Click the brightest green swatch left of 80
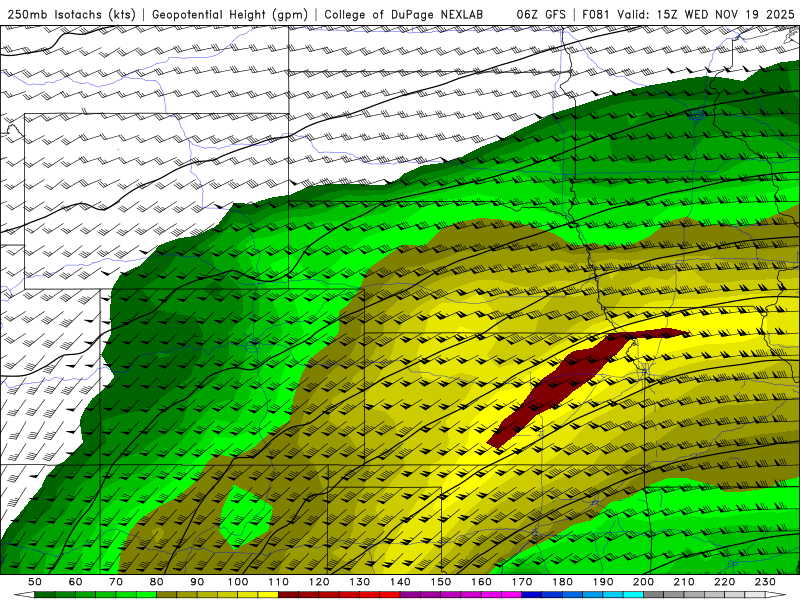This screenshot has height=600, width=800. pos(146,594)
